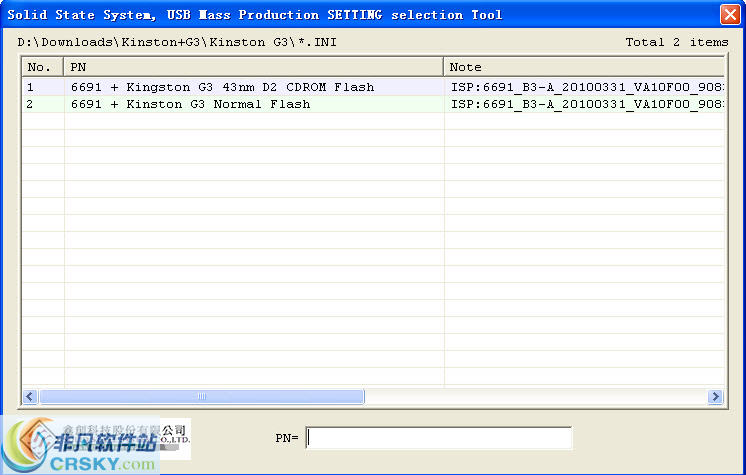This screenshot has width=746, height=475.
Task: Select the Kingston G3 43nm D2 CDROM Flash entry
Action: 222,87
